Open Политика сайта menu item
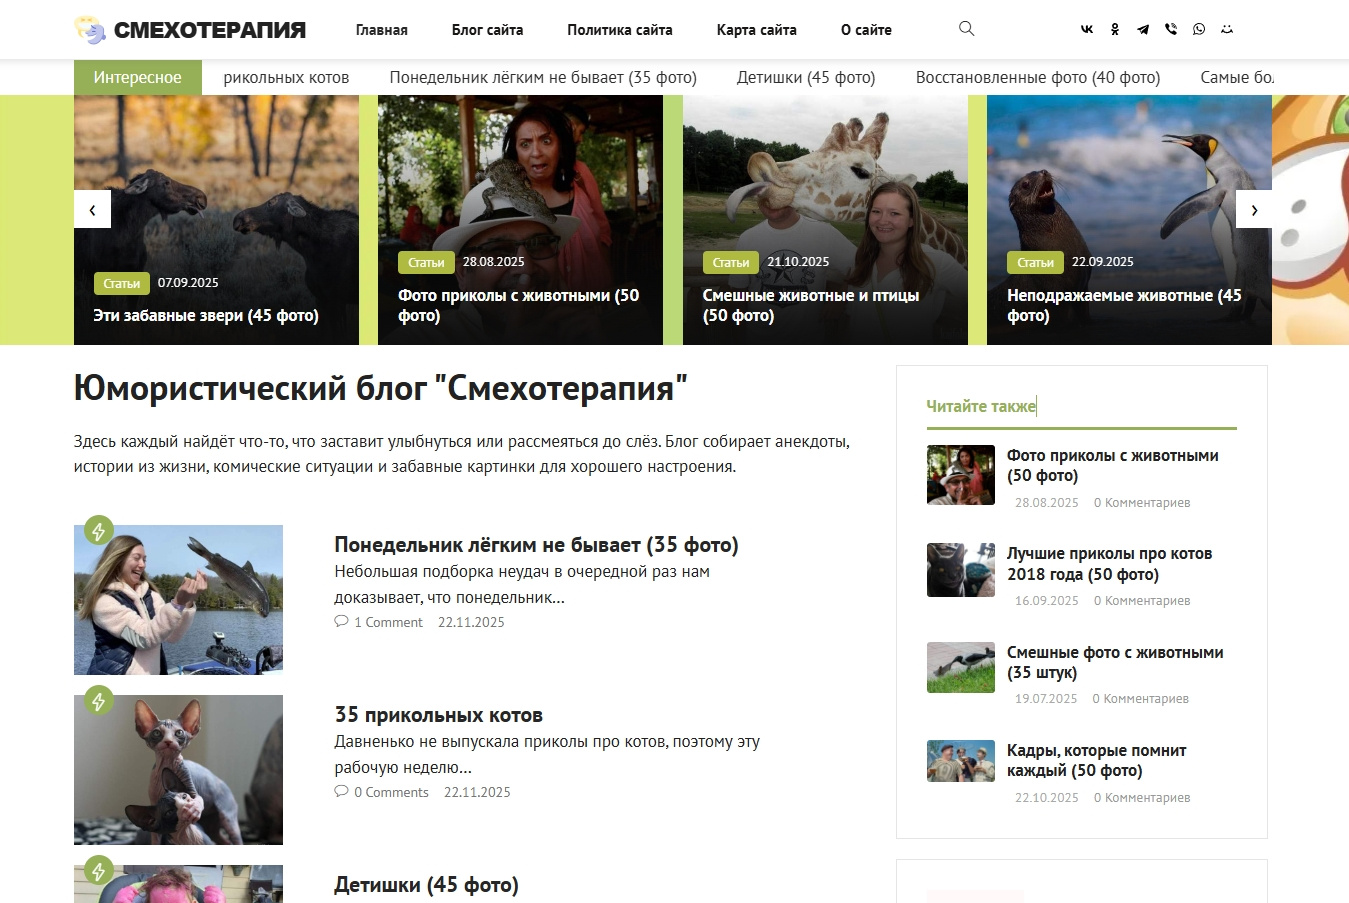The image size is (1349, 903). (620, 30)
